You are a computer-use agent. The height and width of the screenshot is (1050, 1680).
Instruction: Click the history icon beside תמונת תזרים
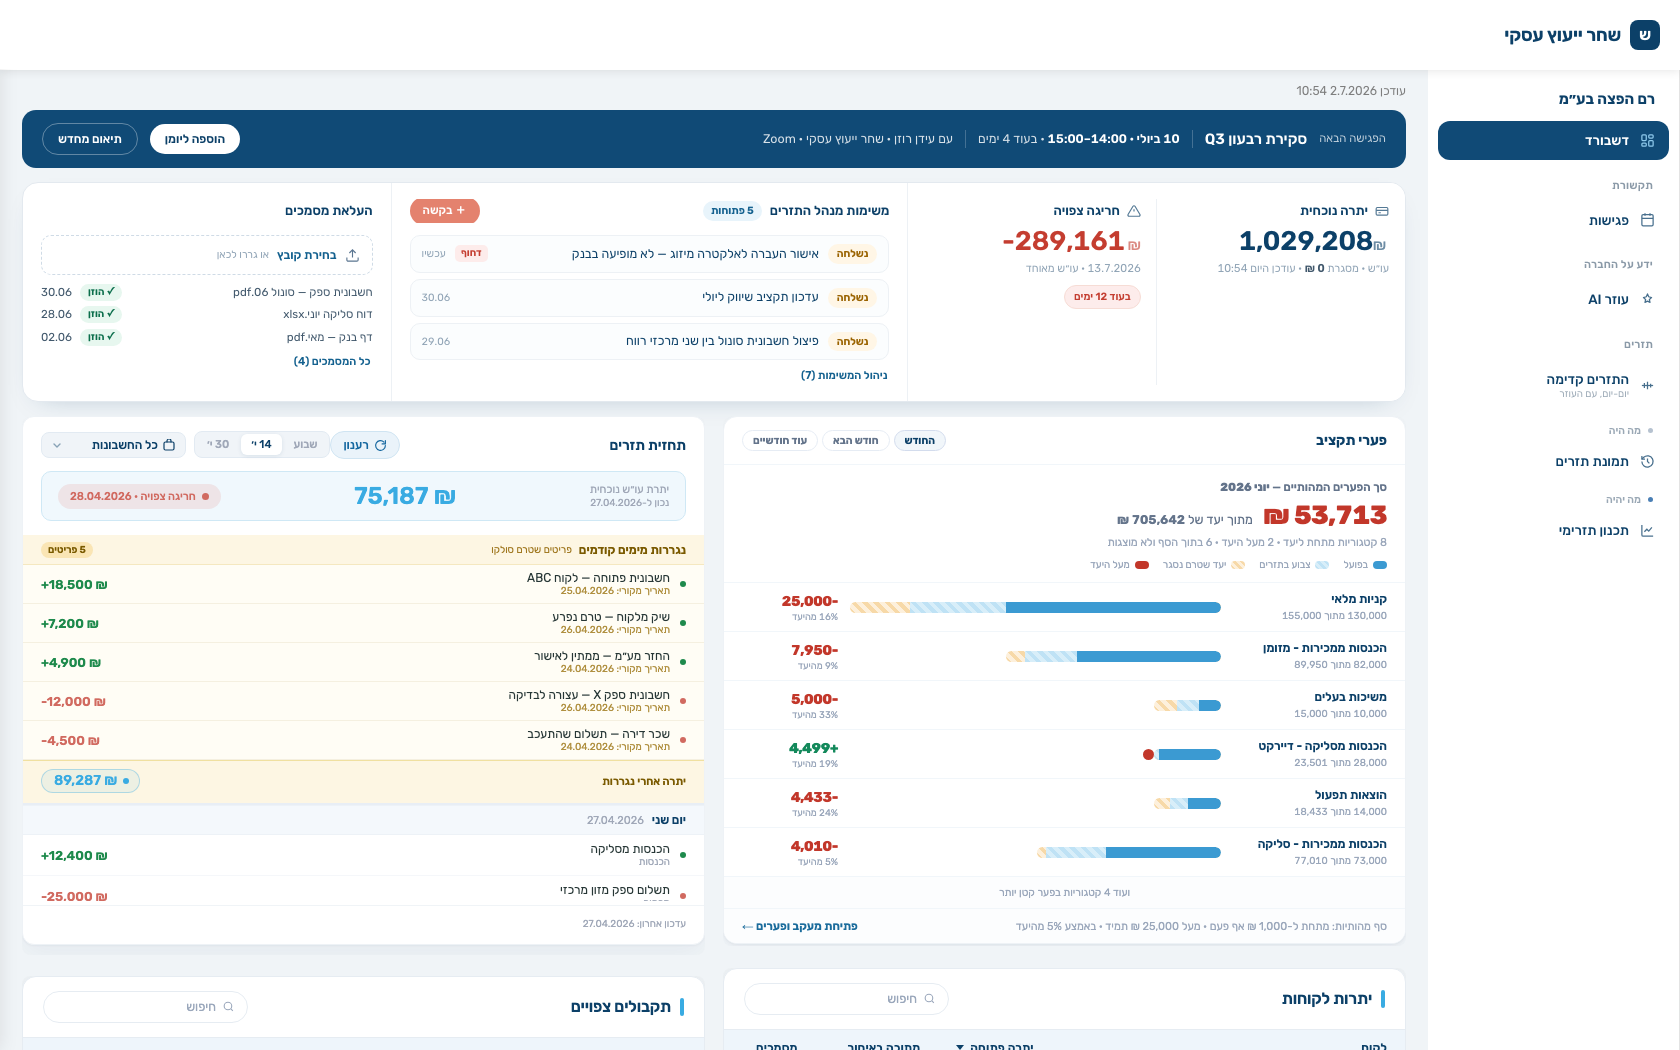click(x=1647, y=461)
